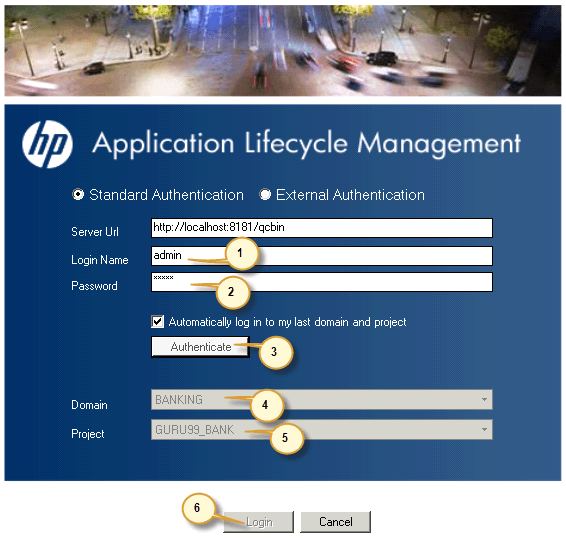Click the Login button
Screen dimensions: 566x539
[x=258, y=522]
